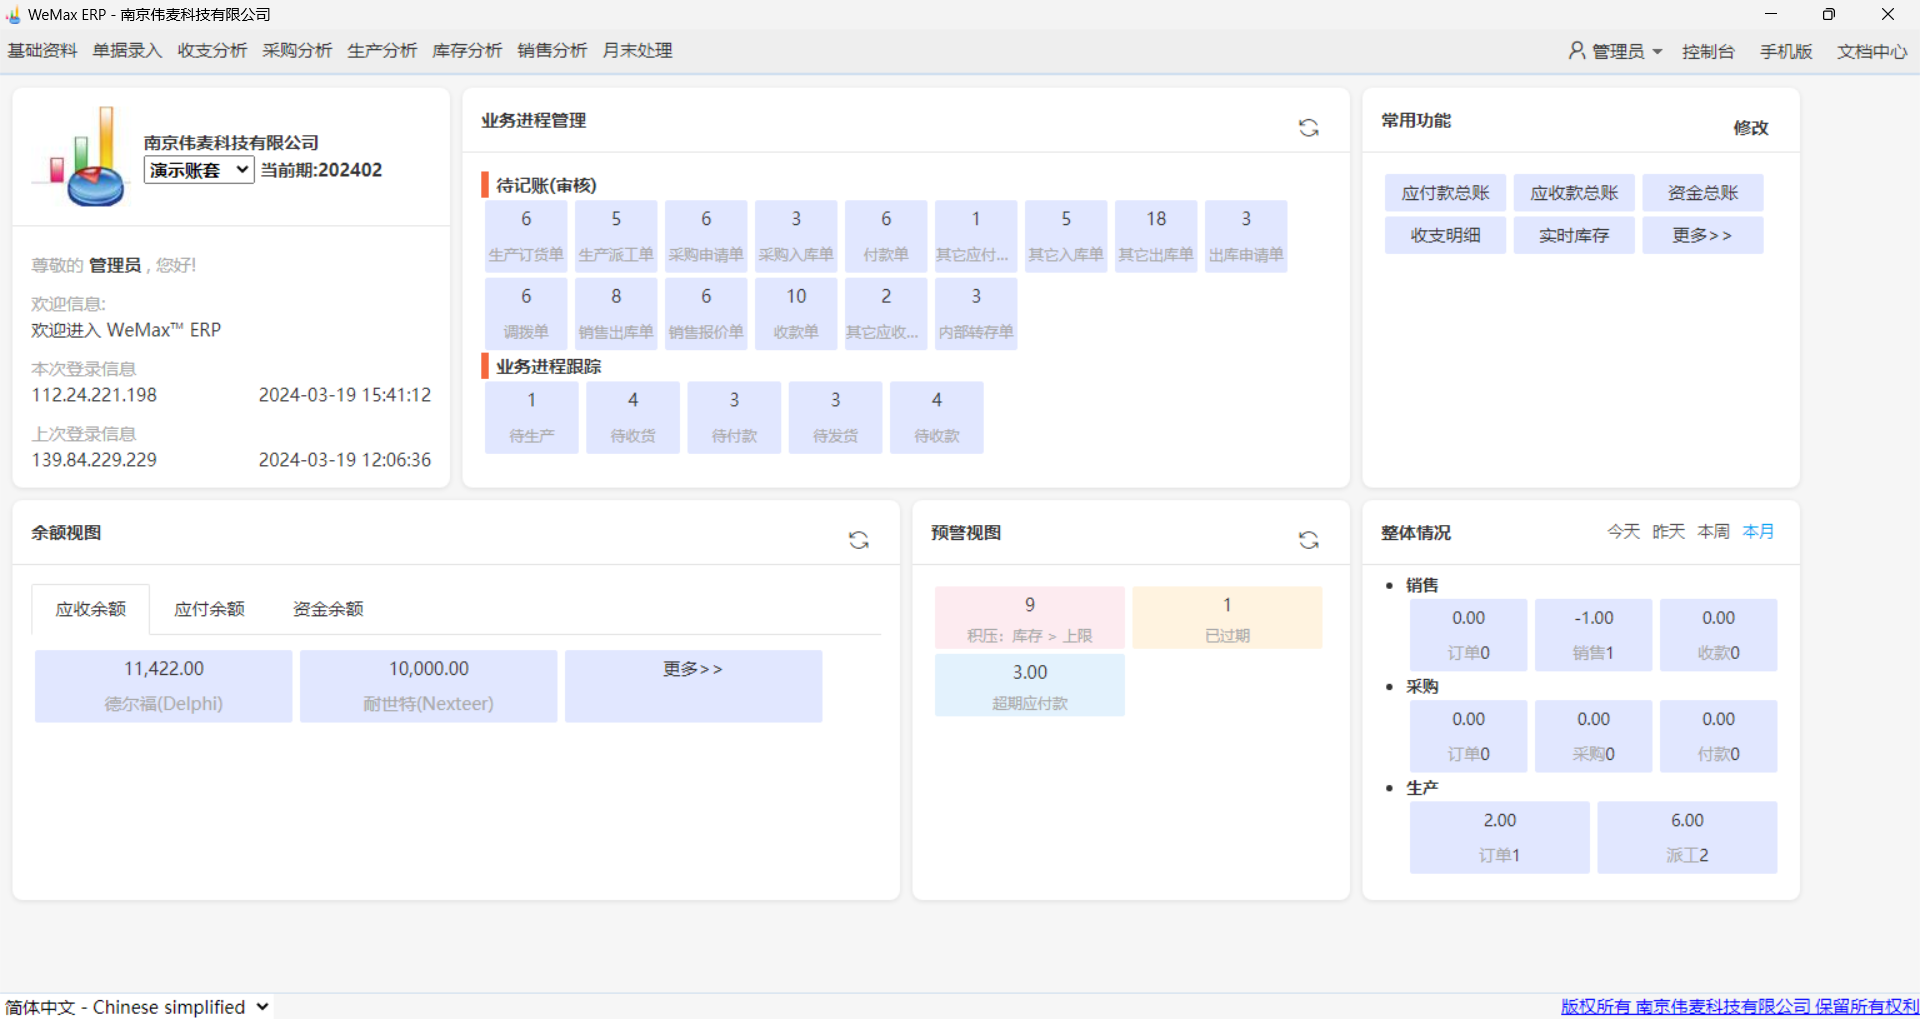1920x1019 pixels.
Task: Refresh the 余额视图 panel
Action: (858, 540)
